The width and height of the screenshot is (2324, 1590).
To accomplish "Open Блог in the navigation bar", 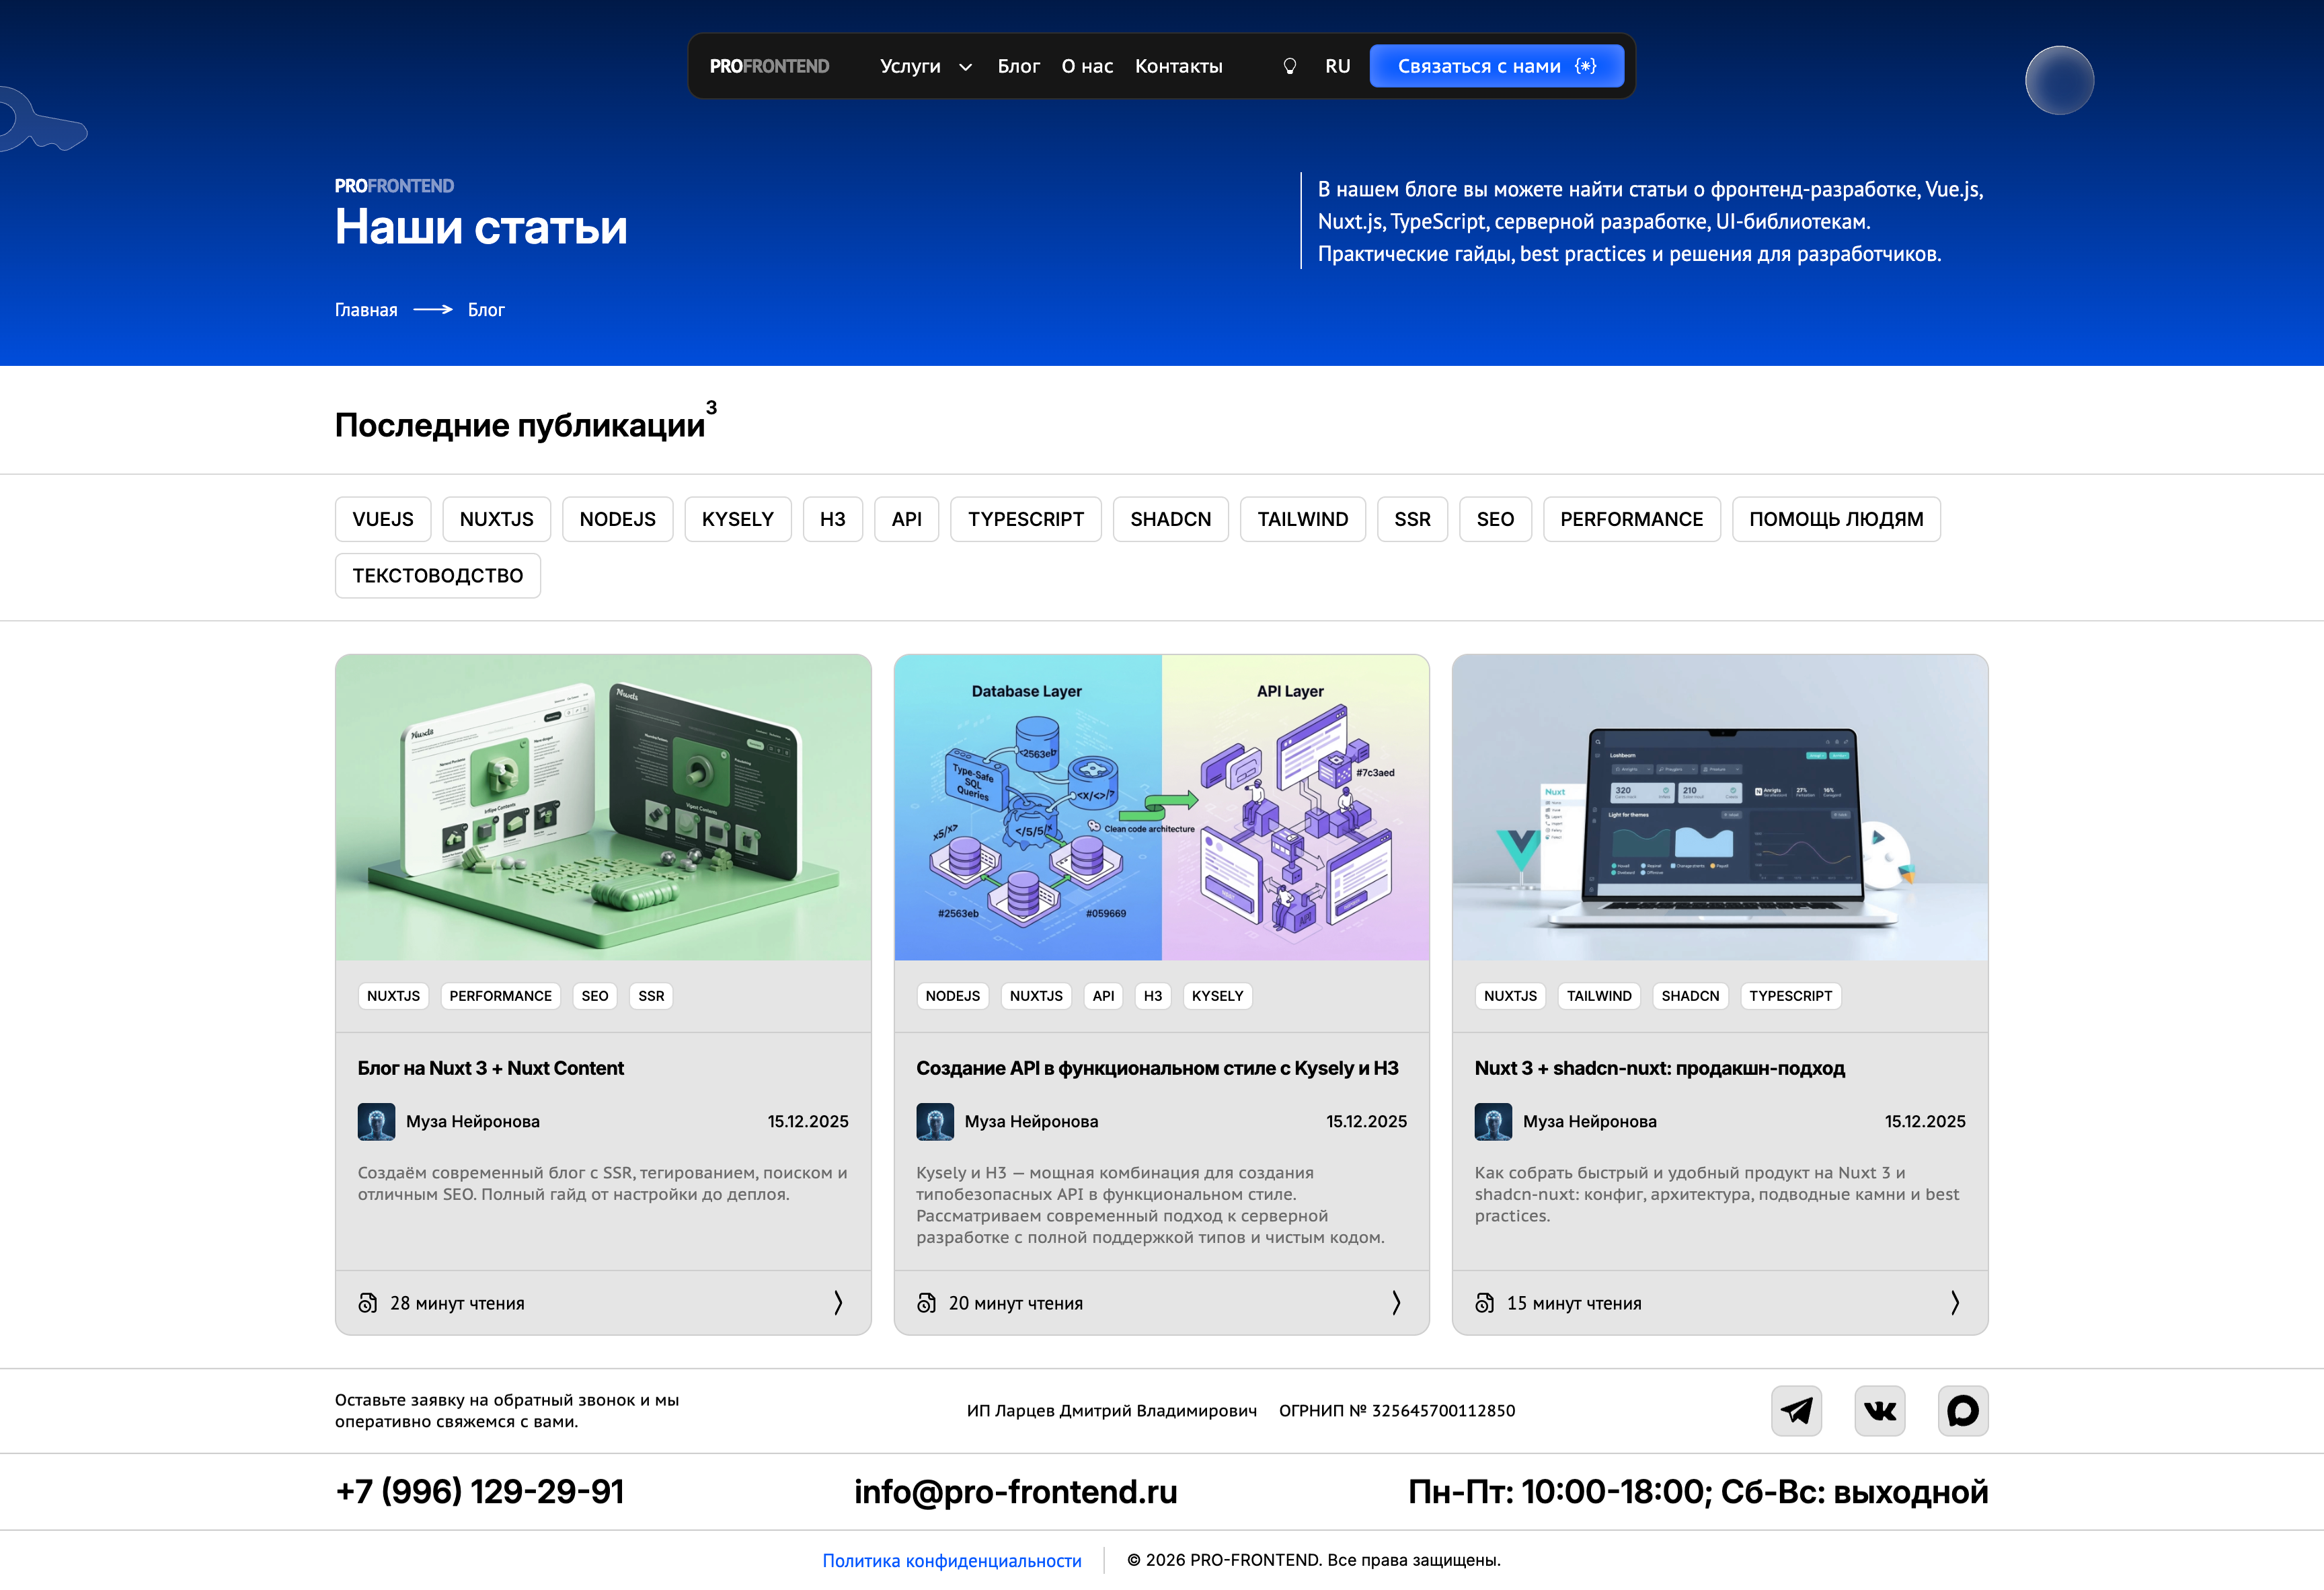I will (x=1018, y=66).
